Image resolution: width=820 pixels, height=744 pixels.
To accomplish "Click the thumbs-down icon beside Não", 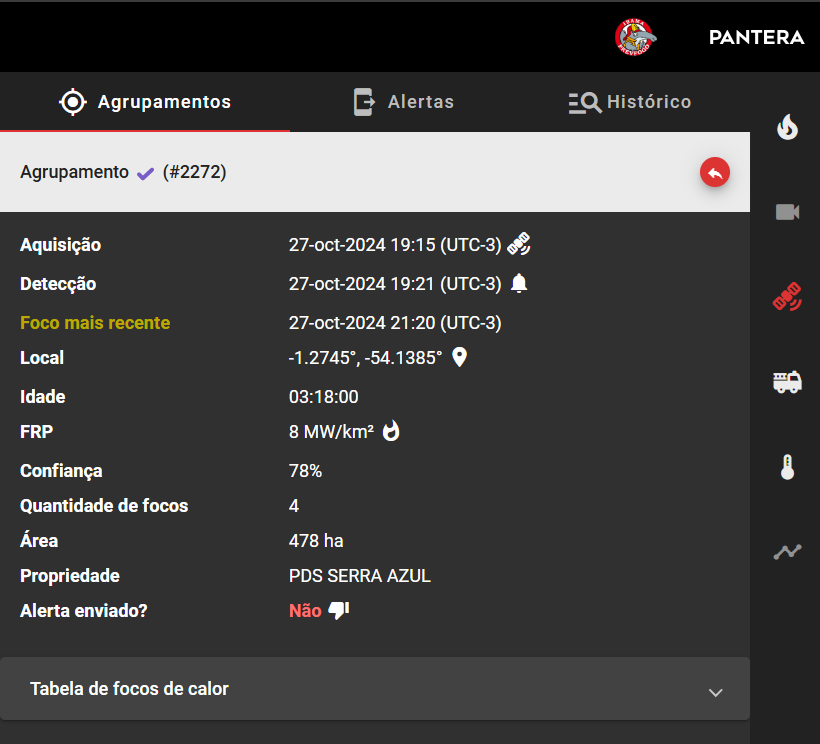I will [x=338, y=610].
